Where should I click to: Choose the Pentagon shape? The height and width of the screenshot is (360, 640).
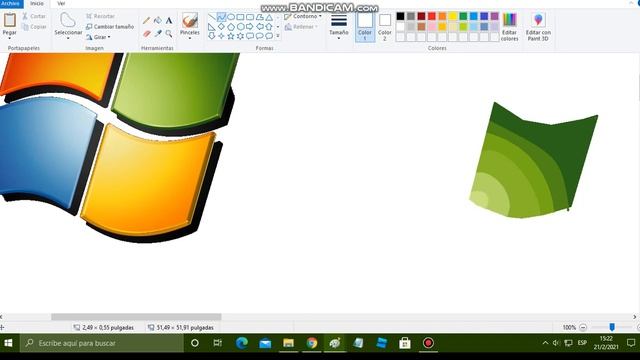231,27
